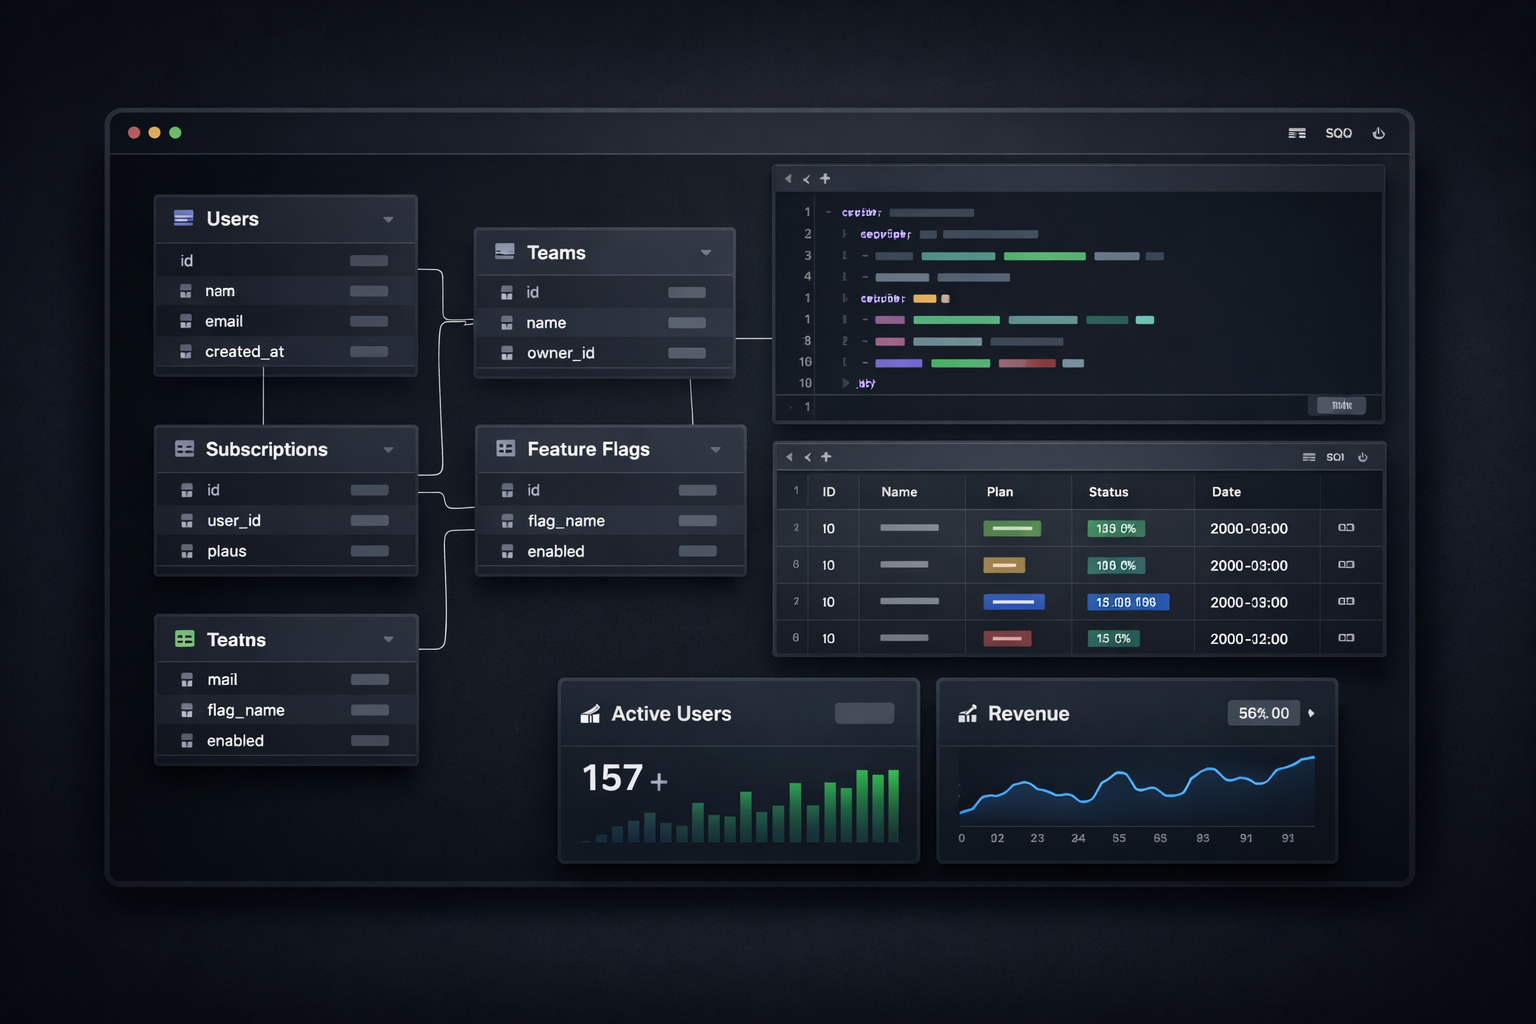Click the Subscriptions table icon
The width and height of the screenshot is (1536, 1024).
click(185, 449)
